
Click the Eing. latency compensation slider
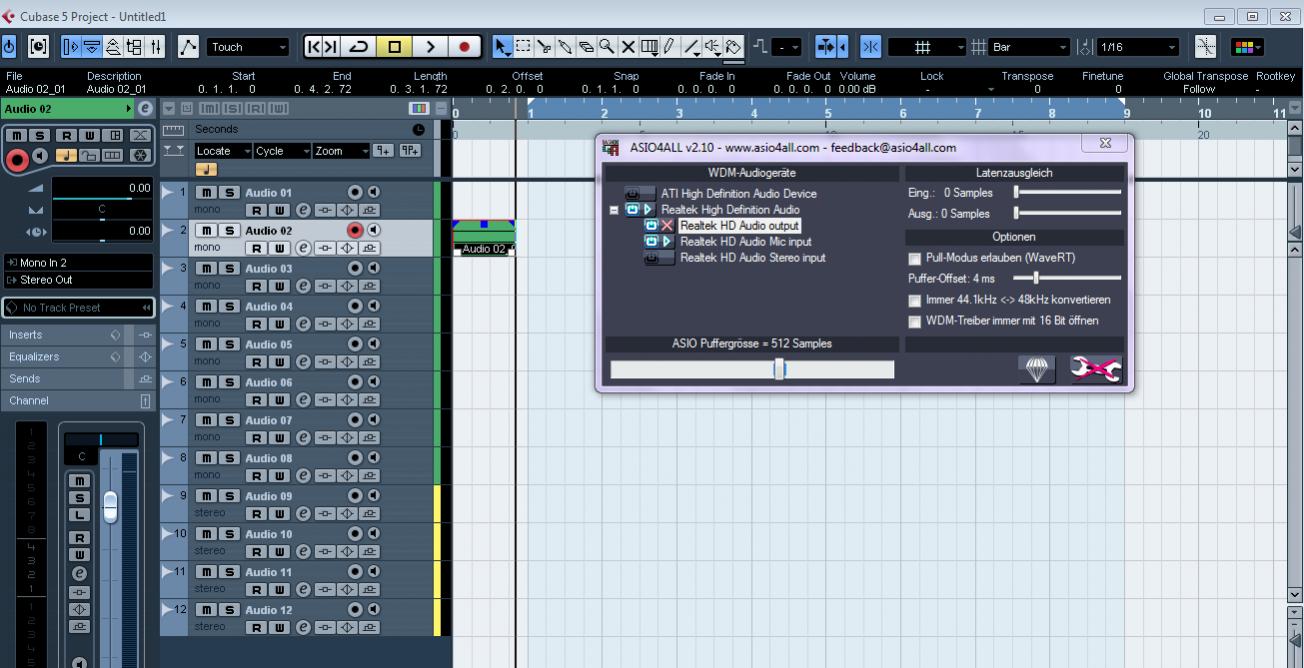[x=1067, y=192]
